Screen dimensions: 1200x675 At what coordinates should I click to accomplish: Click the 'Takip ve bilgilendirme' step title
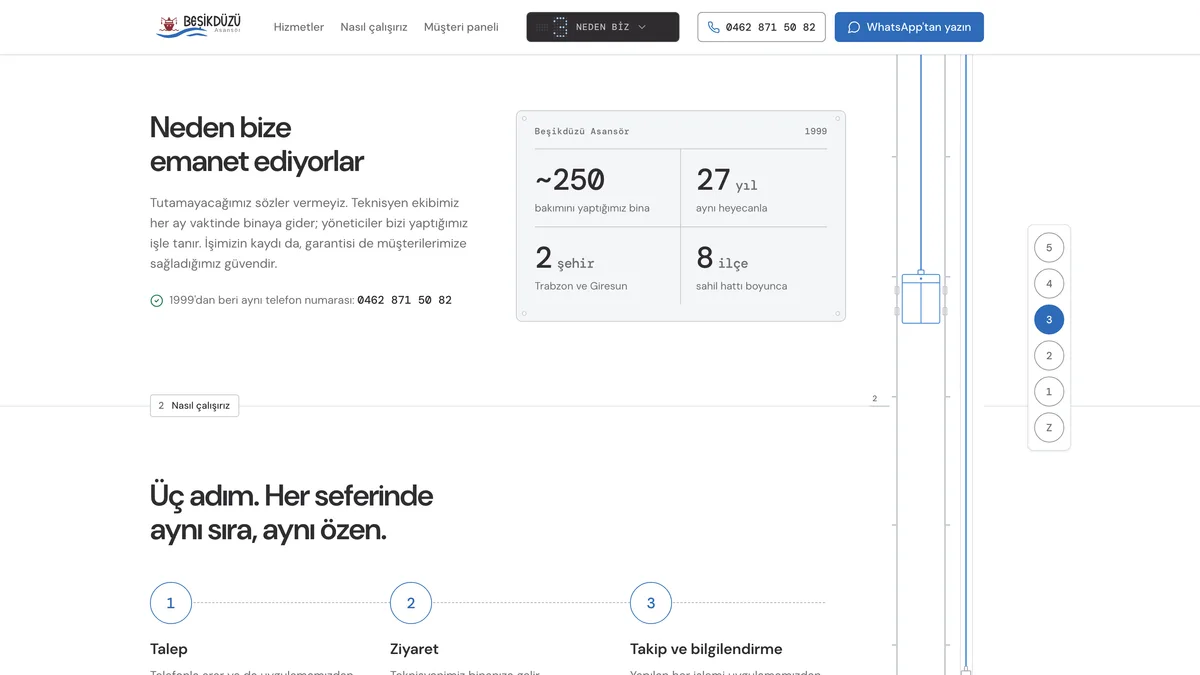click(x=706, y=649)
